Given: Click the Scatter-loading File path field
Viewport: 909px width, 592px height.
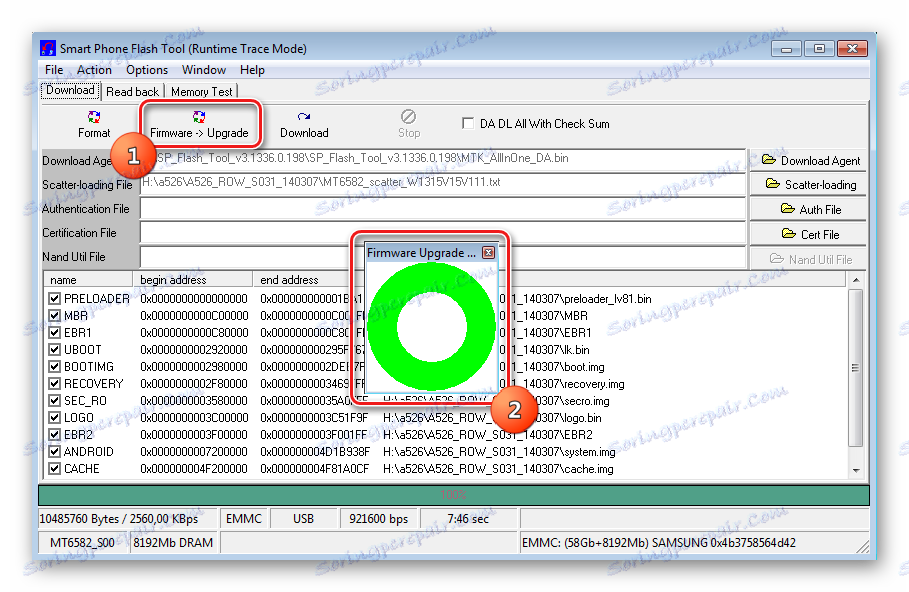Looking at the screenshot, I should click(443, 183).
